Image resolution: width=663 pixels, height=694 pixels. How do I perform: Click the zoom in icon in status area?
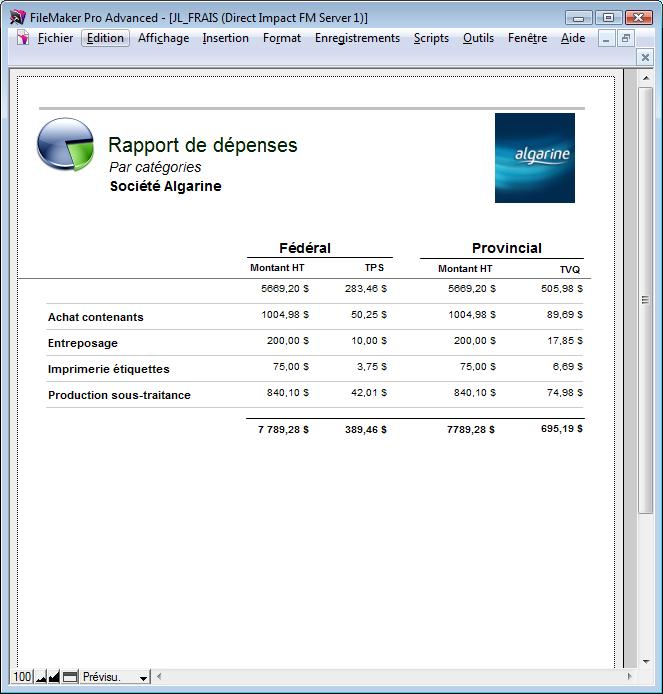[x=54, y=677]
